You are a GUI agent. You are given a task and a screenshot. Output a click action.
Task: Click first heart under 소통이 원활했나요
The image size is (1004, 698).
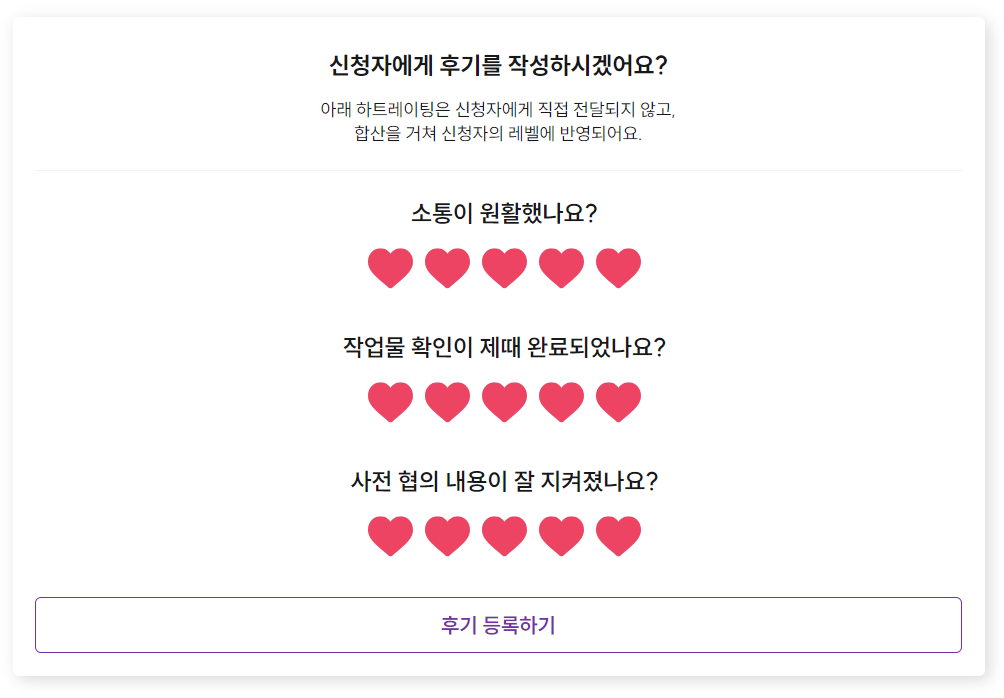(390, 268)
